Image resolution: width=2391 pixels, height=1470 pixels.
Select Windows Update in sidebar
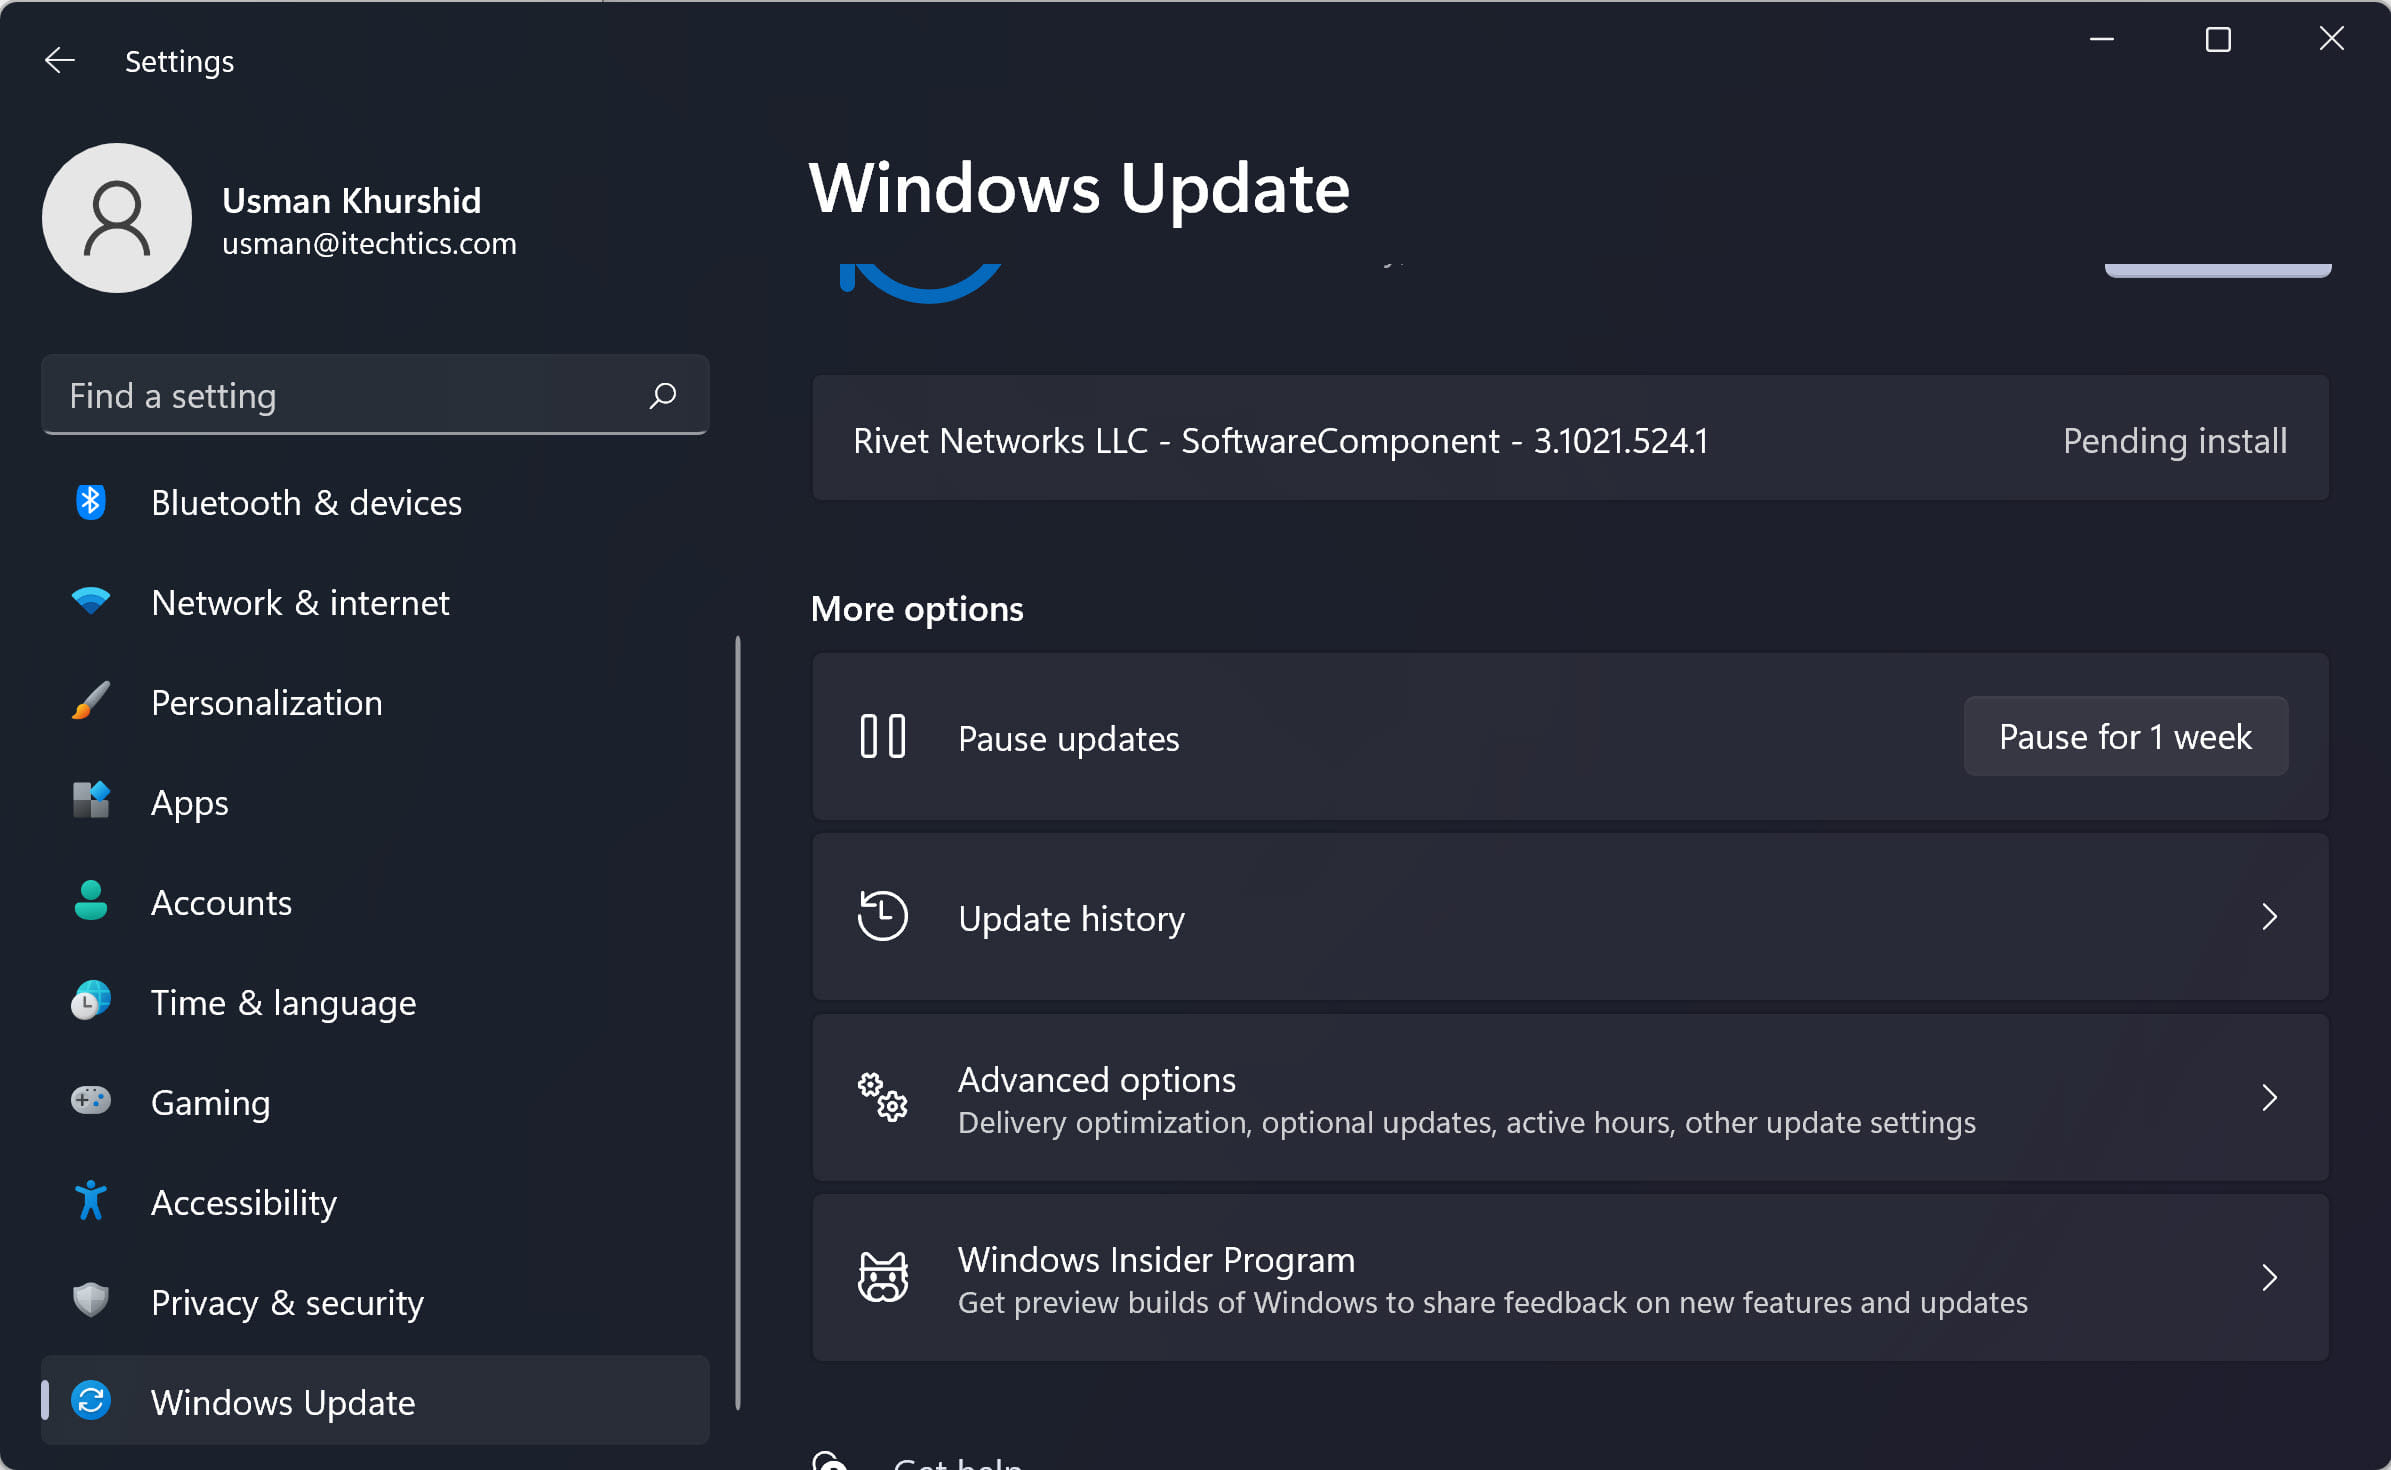[375, 1401]
